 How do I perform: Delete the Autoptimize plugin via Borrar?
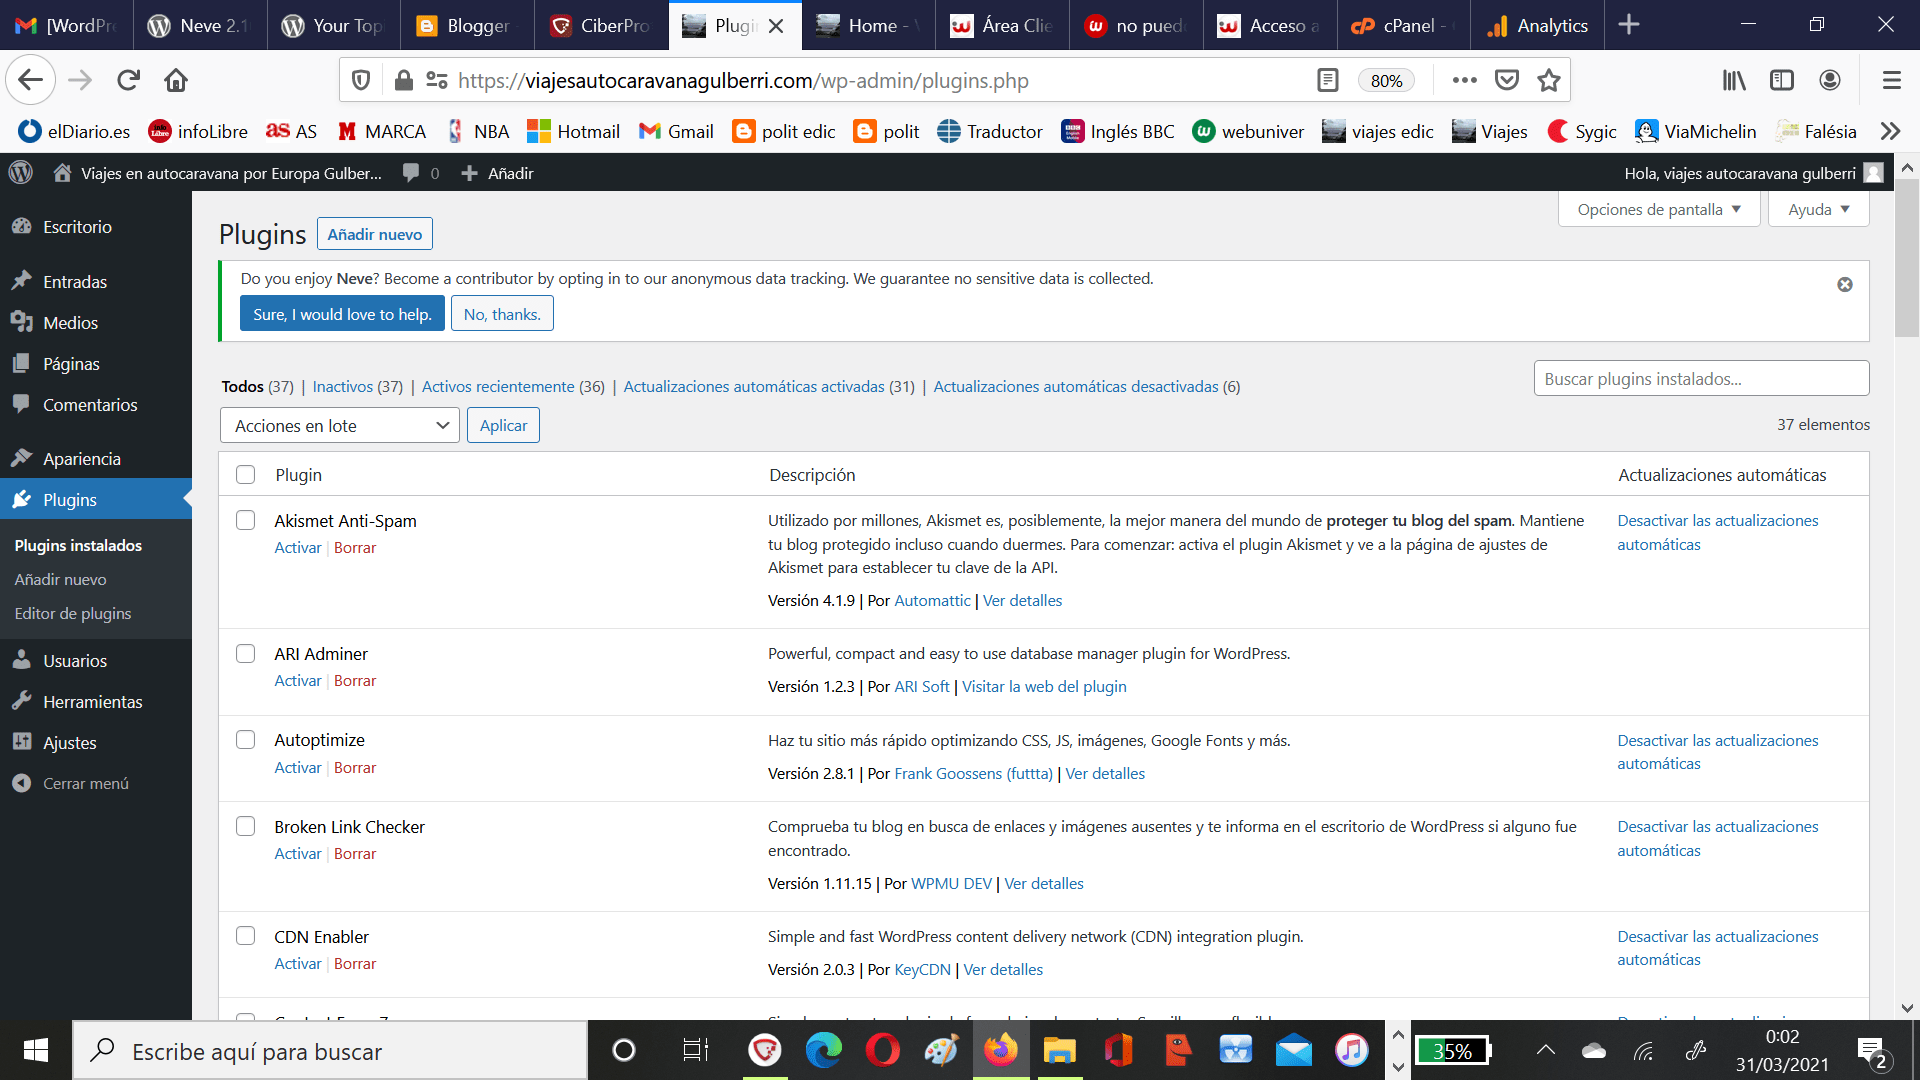(x=355, y=768)
